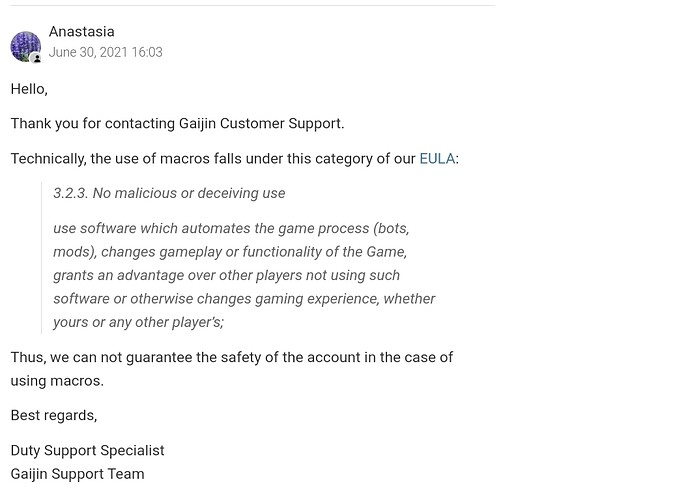690x499 pixels.
Task: Click the June 30, 2021 16:03 timestamp
Action: (106, 52)
